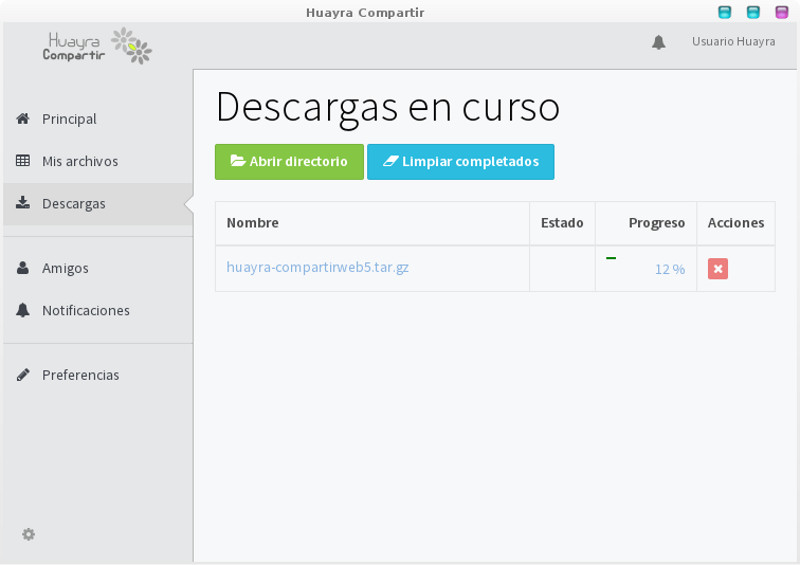This screenshot has width=800, height=565.
Task: Click the pencil icon beside Preferencias
Action: [x=22, y=375]
